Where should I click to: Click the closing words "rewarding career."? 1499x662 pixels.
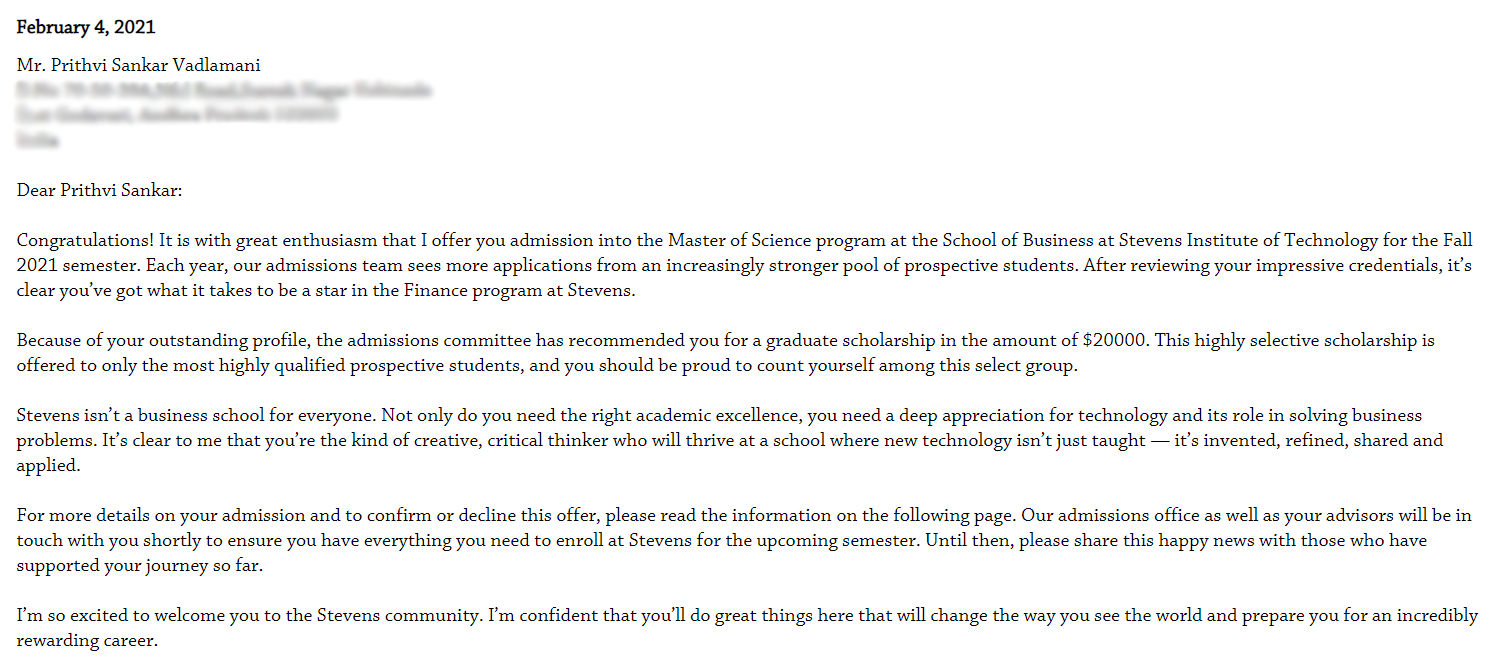point(87,640)
